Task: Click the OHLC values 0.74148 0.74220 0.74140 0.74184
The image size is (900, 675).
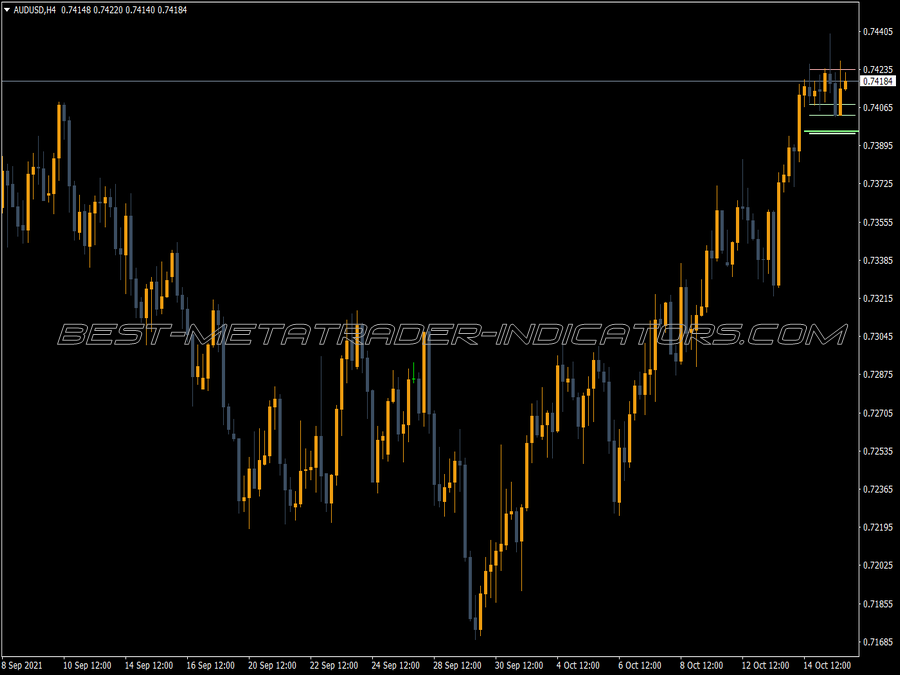Action: pos(124,10)
